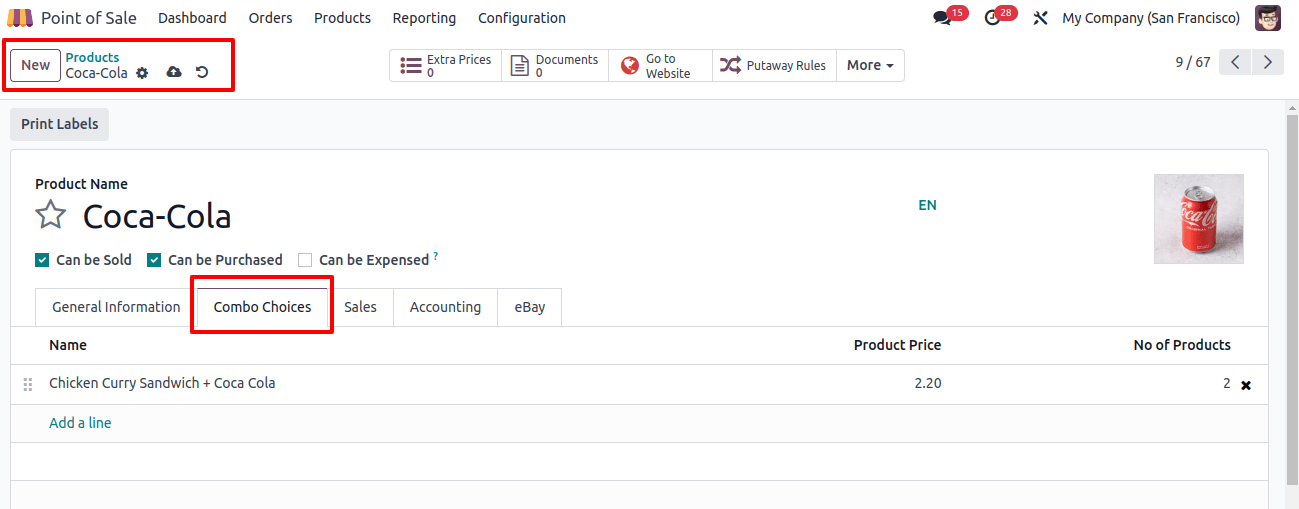Click the 2.20 product price cell
The width and height of the screenshot is (1299, 509).
point(927,383)
